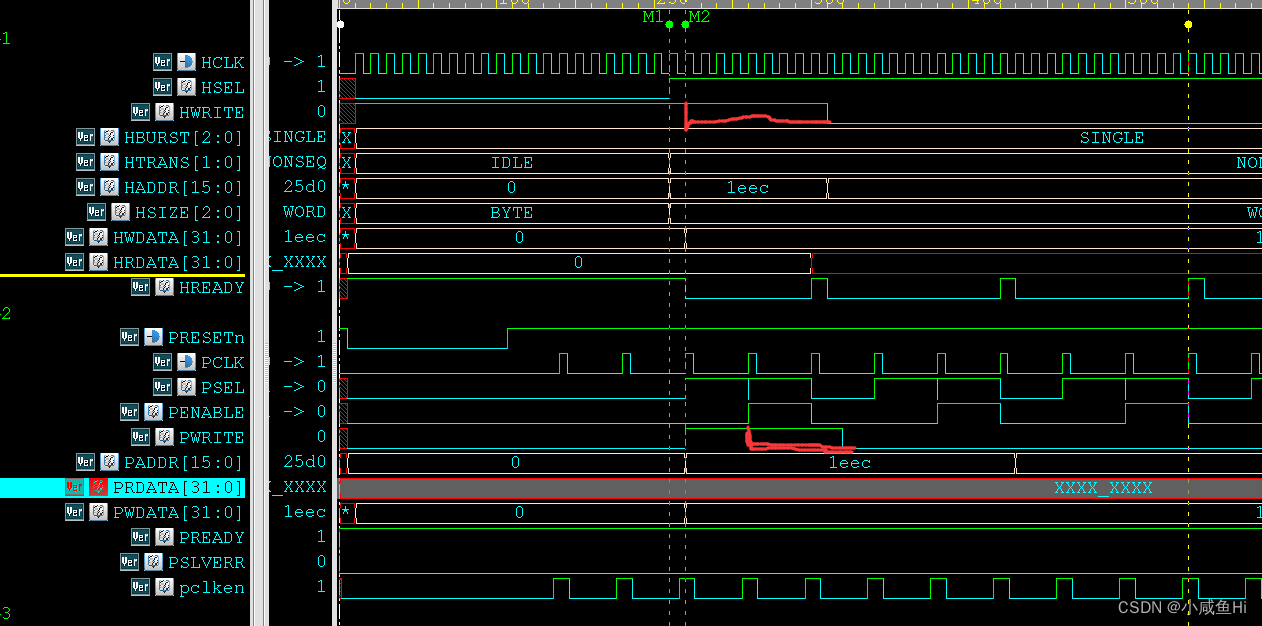
Task: Click the M1 marker label
Action: click(651, 16)
